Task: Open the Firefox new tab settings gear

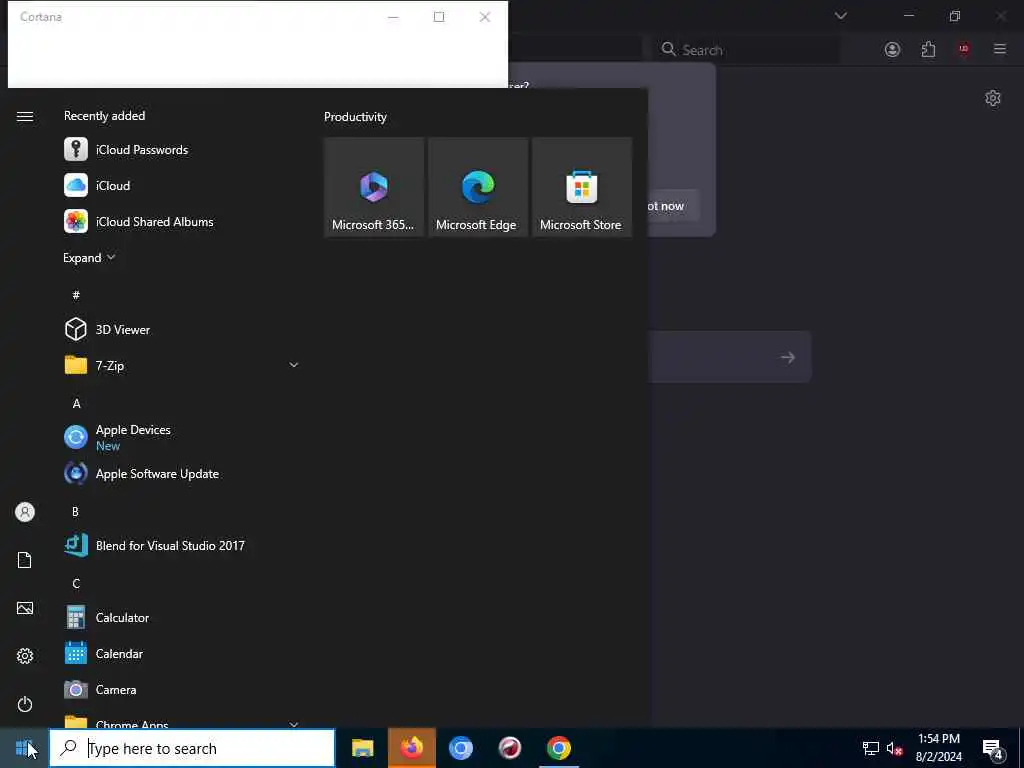Action: click(993, 98)
